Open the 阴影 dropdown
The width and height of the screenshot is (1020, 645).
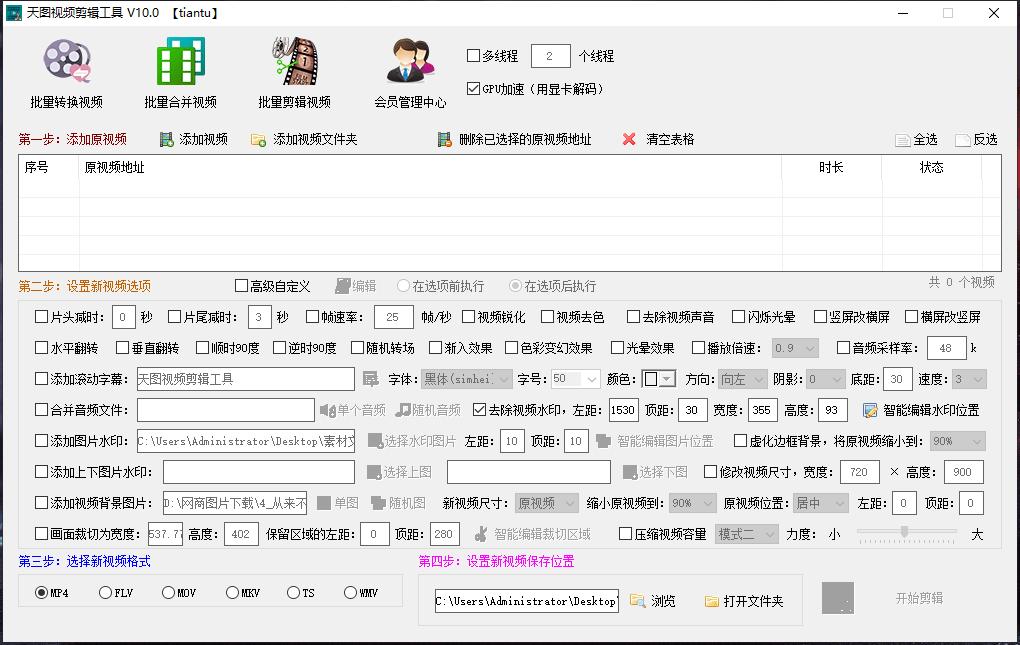click(825, 379)
